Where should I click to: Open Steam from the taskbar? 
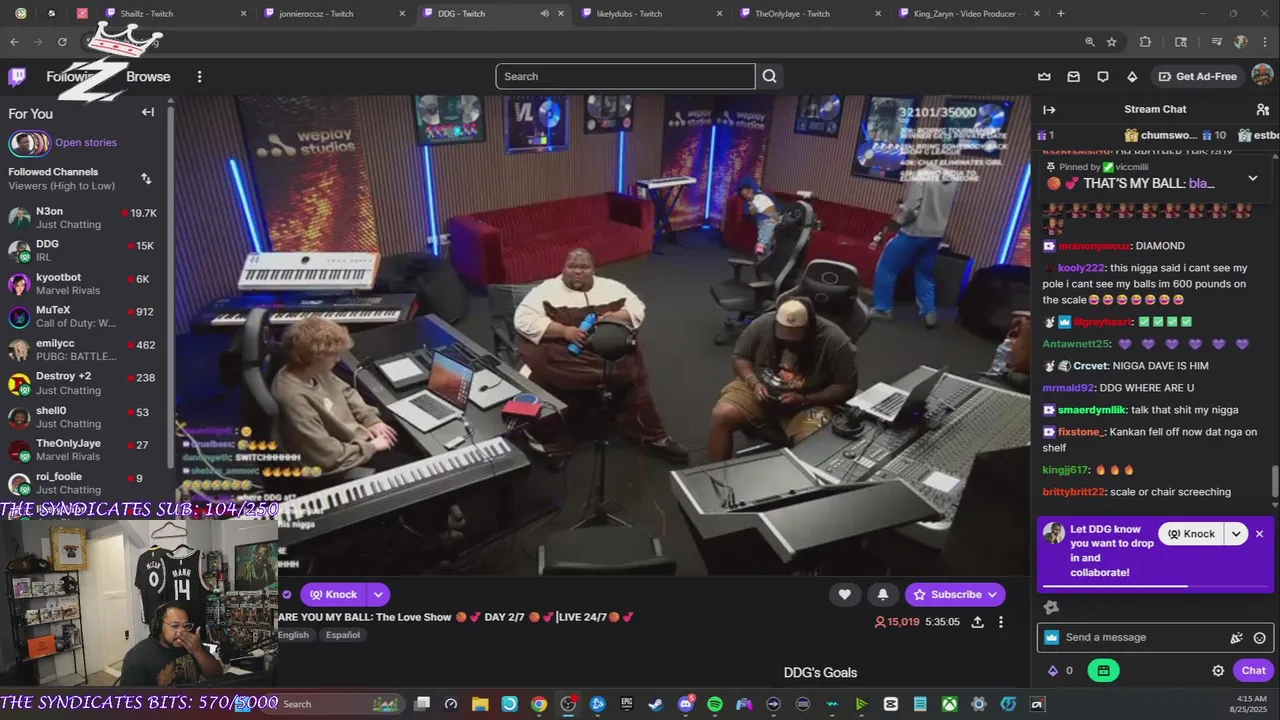click(655, 704)
